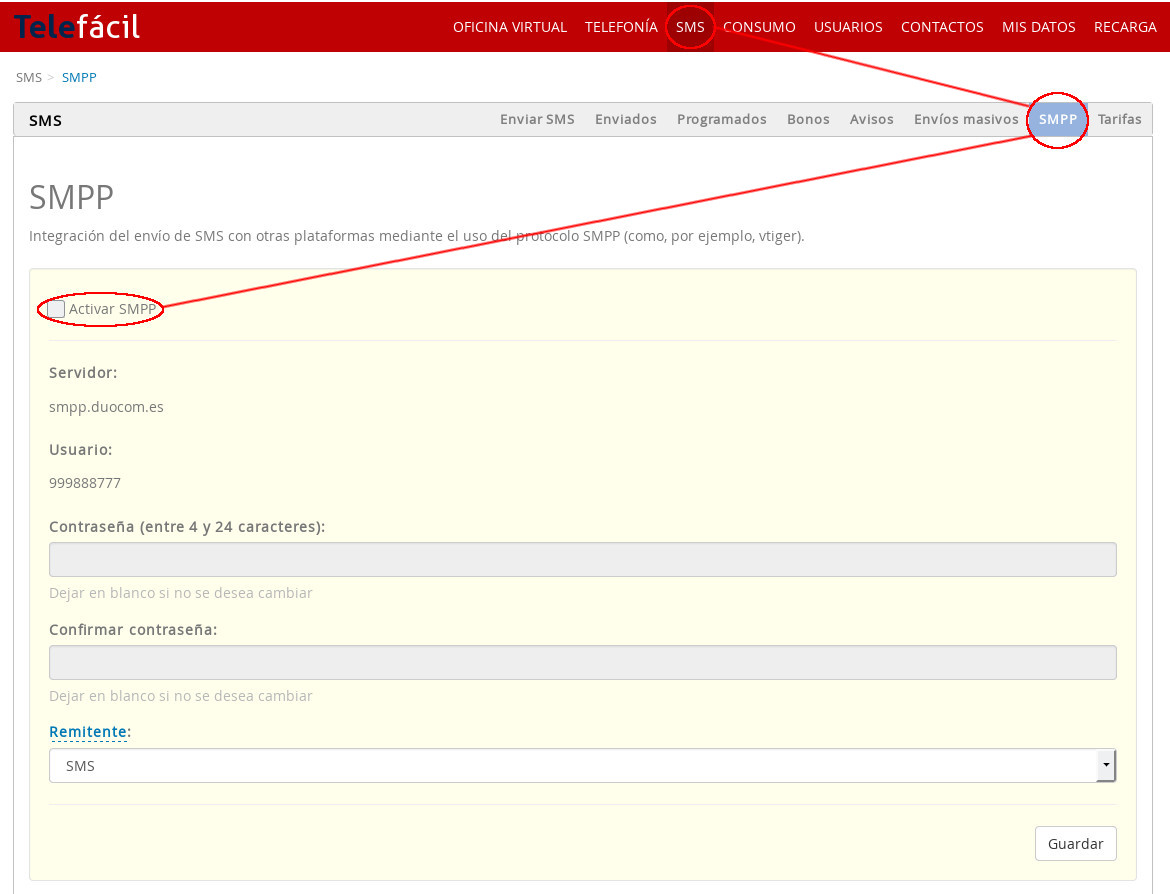Go to the Consumo section
The height and width of the screenshot is (894, 1170).
point(759,27)
